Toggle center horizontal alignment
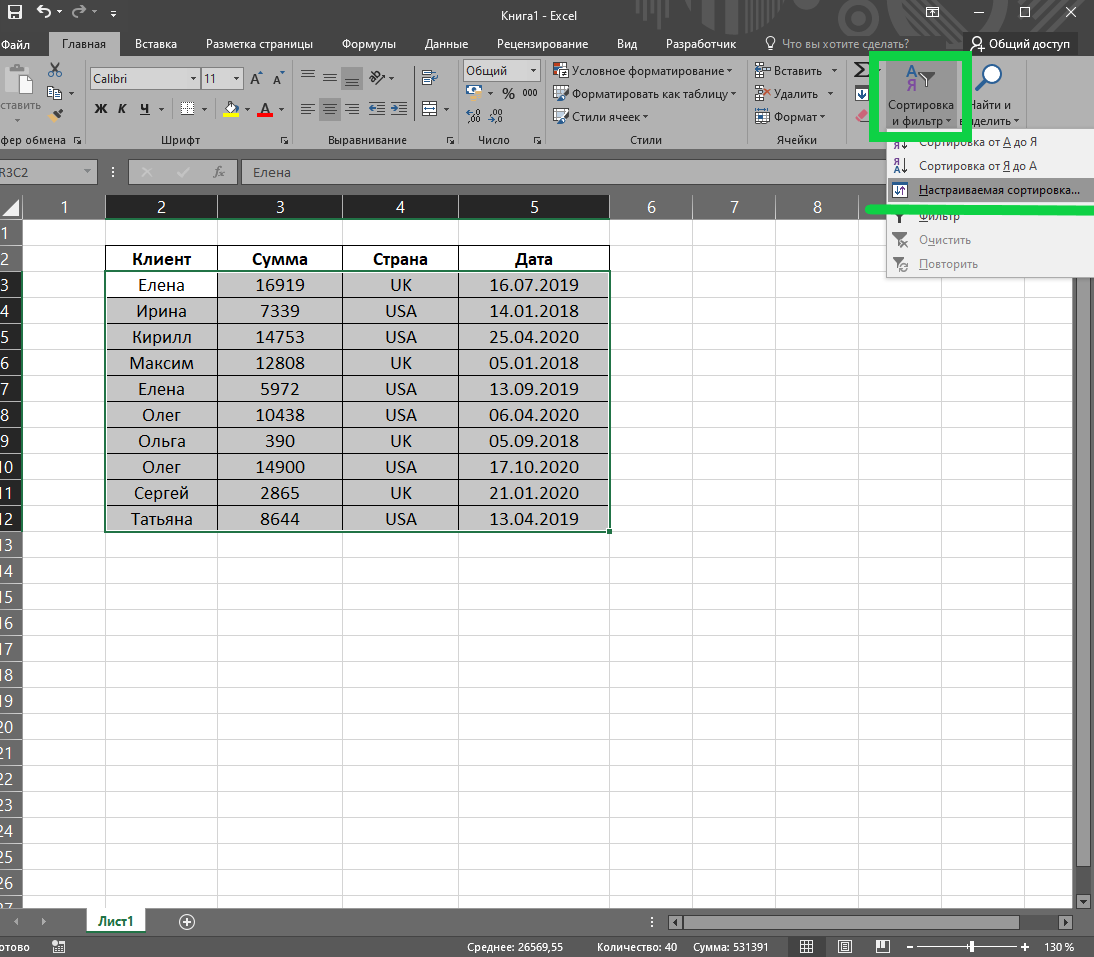This screenshot has width=1094, height=957. [330, 109]
